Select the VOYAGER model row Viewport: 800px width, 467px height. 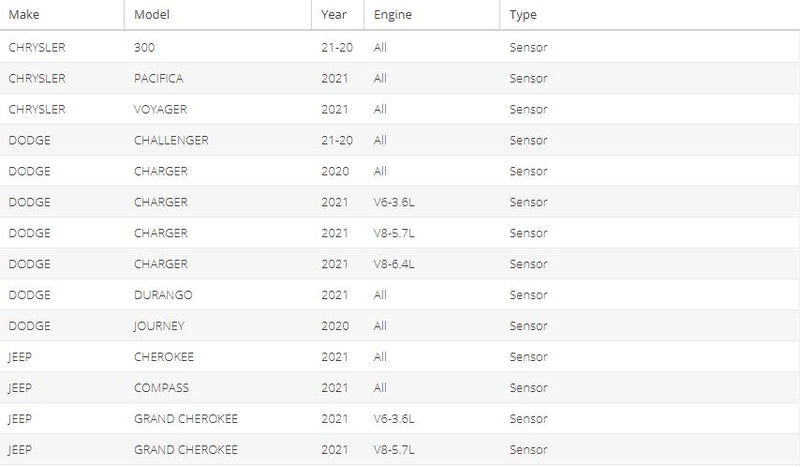pos(400,109)
